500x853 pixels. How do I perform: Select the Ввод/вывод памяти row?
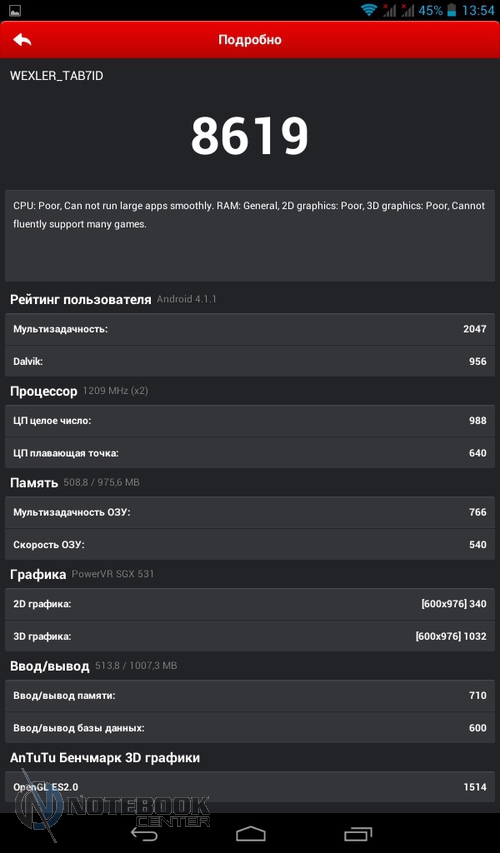coord(250,695)
